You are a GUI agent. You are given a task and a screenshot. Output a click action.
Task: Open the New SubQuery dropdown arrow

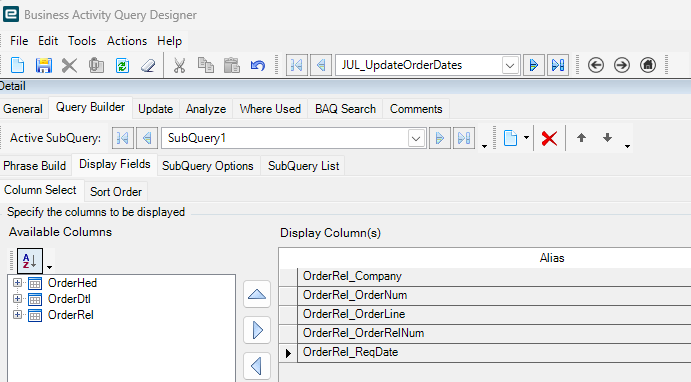click(526, 138)
